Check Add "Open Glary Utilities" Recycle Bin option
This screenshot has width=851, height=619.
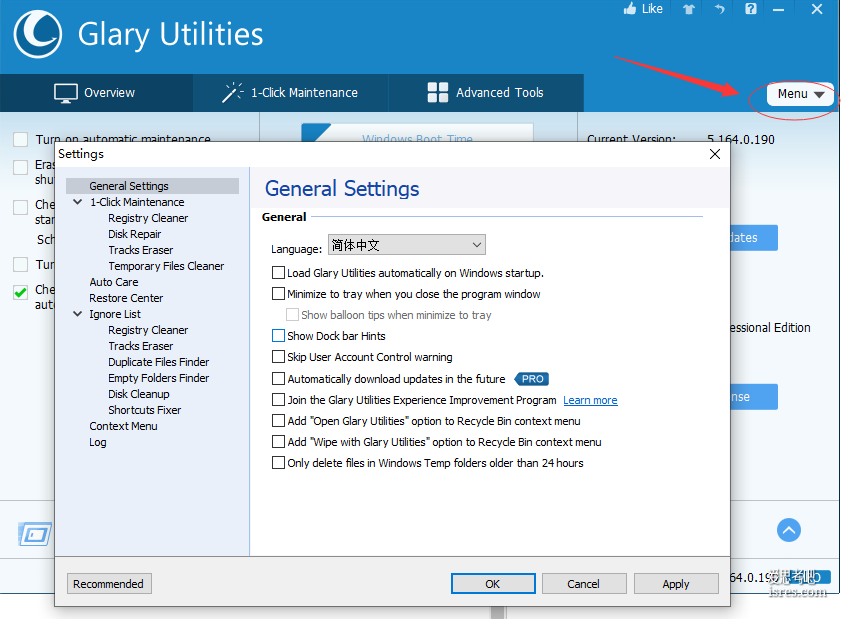(278, 420)
